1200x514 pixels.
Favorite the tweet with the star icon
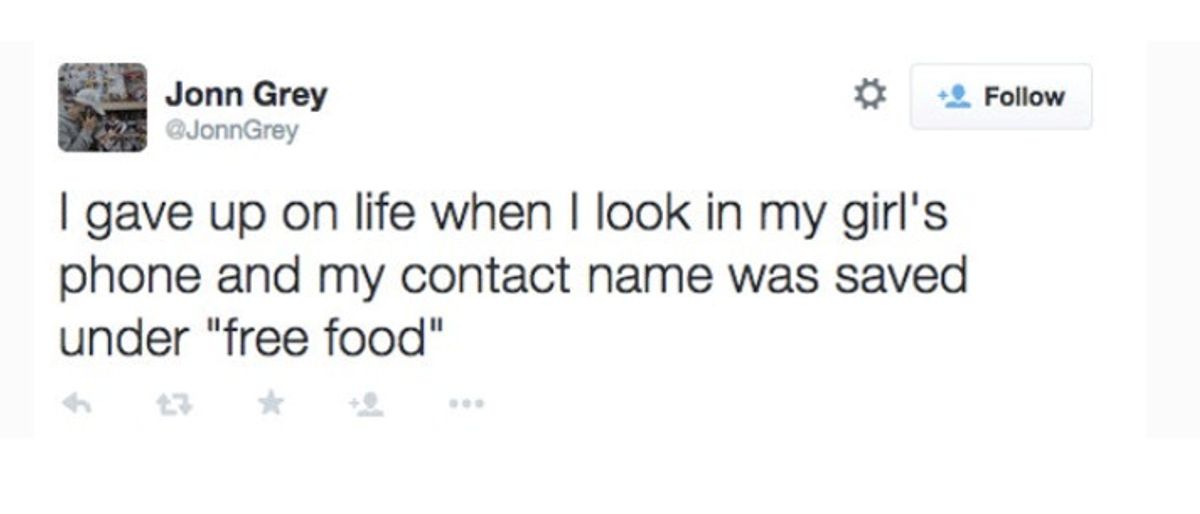[267, 404]
